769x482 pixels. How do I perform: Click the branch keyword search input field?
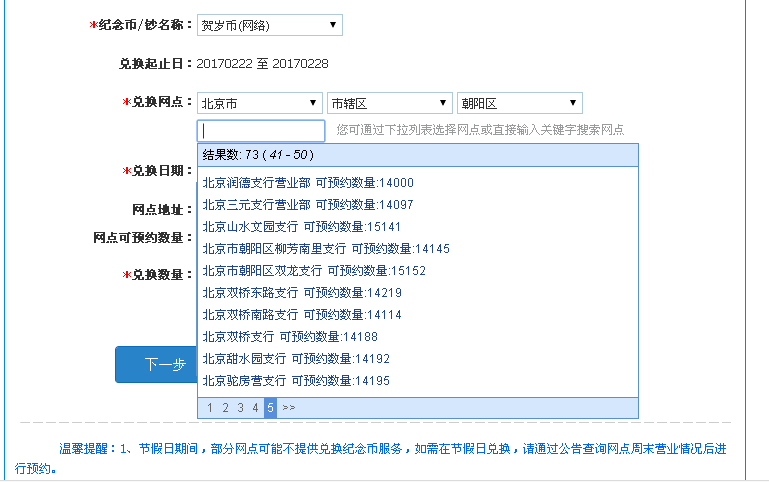(x=261, y=131)
